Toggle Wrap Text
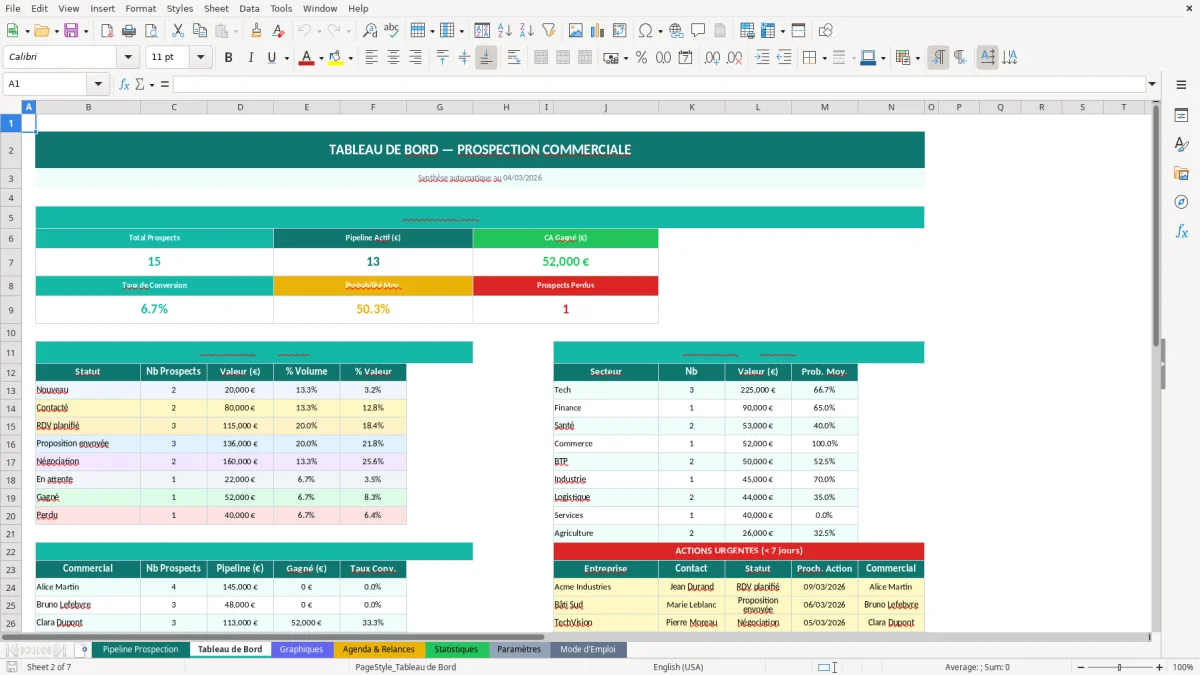1200x675 pixels. [514, 58]
